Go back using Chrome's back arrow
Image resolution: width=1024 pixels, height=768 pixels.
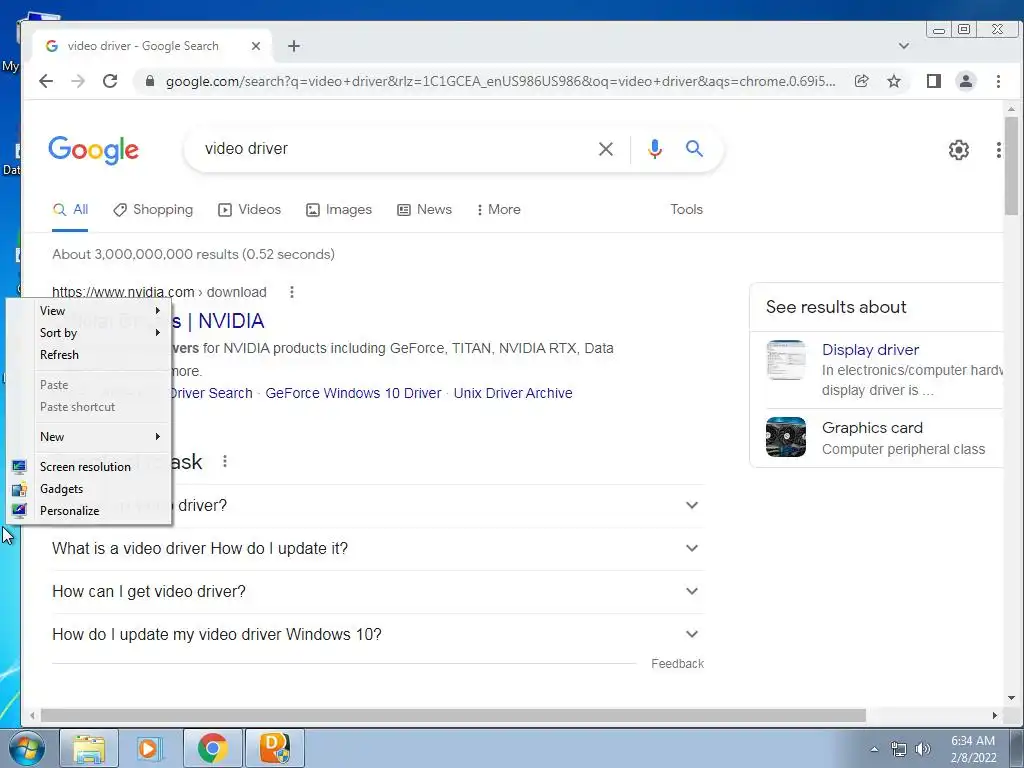(46, 81)
